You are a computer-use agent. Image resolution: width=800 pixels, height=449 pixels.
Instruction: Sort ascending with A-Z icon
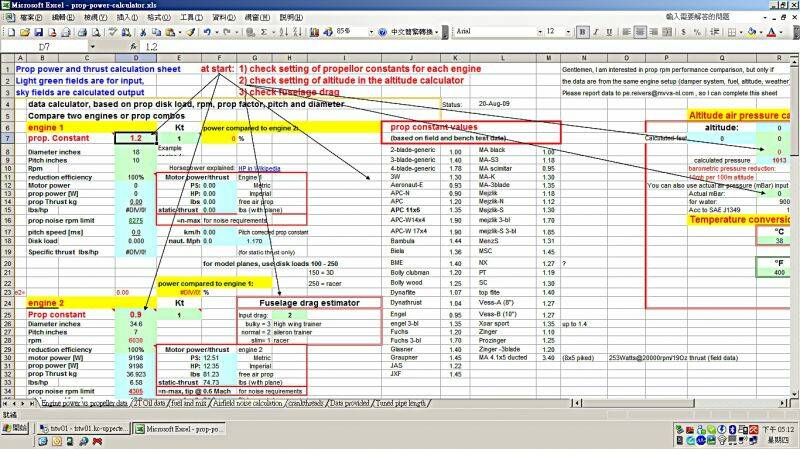click(284, 32)
